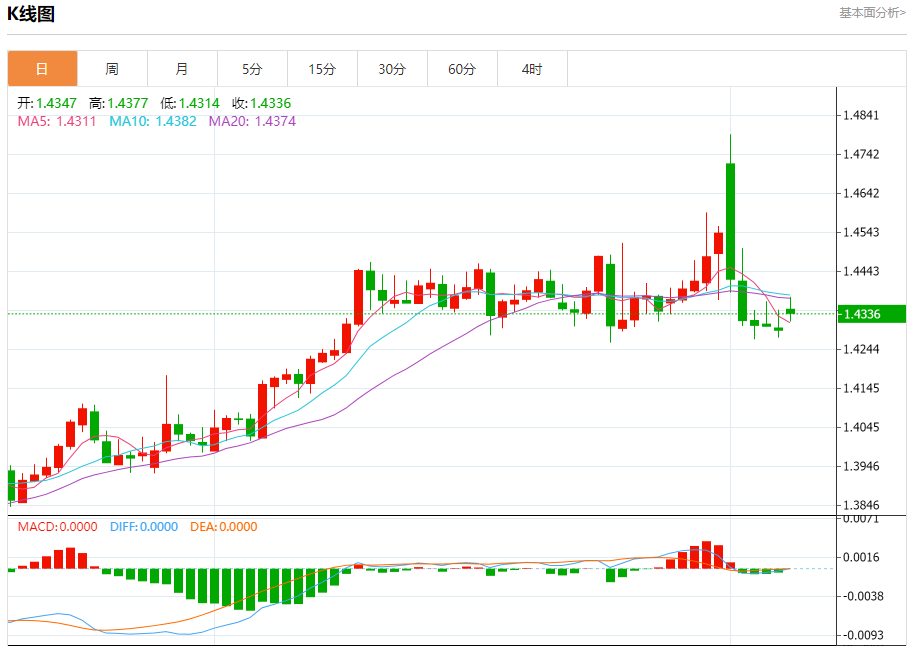Click the MACD:0.0000 indicator label

coord(57,527)
